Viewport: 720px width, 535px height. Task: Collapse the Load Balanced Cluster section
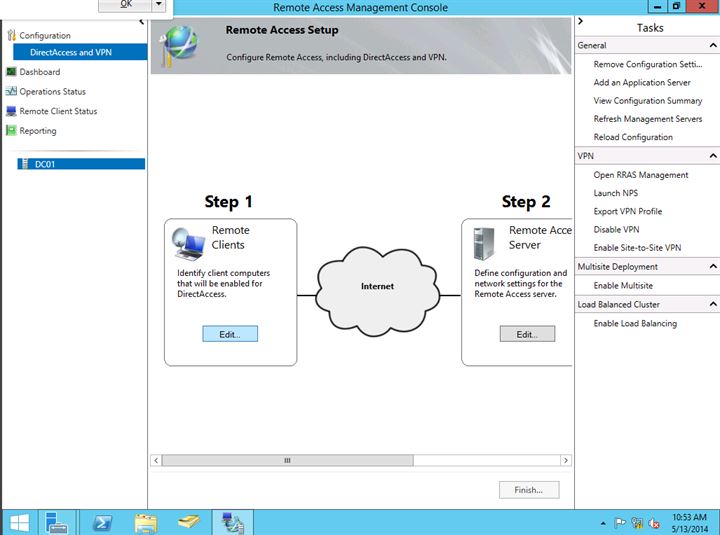point(713,304)
